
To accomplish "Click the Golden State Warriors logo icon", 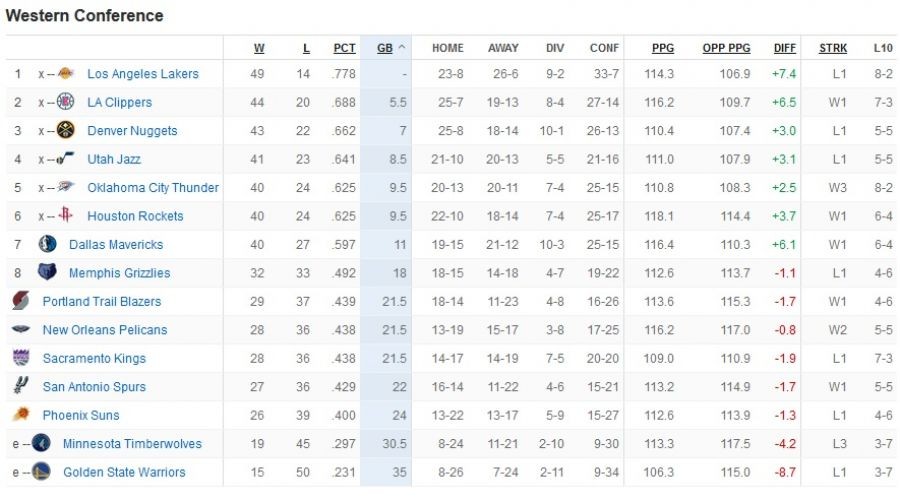I will point(41,472).
